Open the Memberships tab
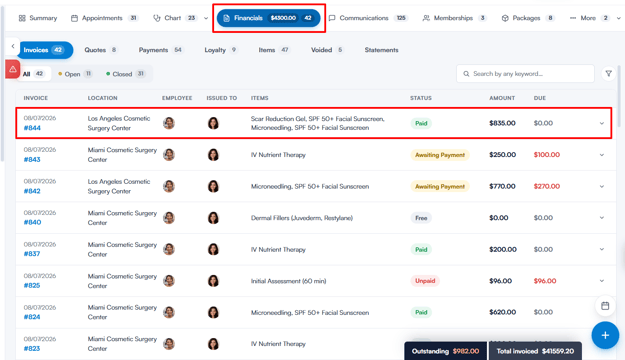This screenshot has height=360, width=625. [454, 18]
